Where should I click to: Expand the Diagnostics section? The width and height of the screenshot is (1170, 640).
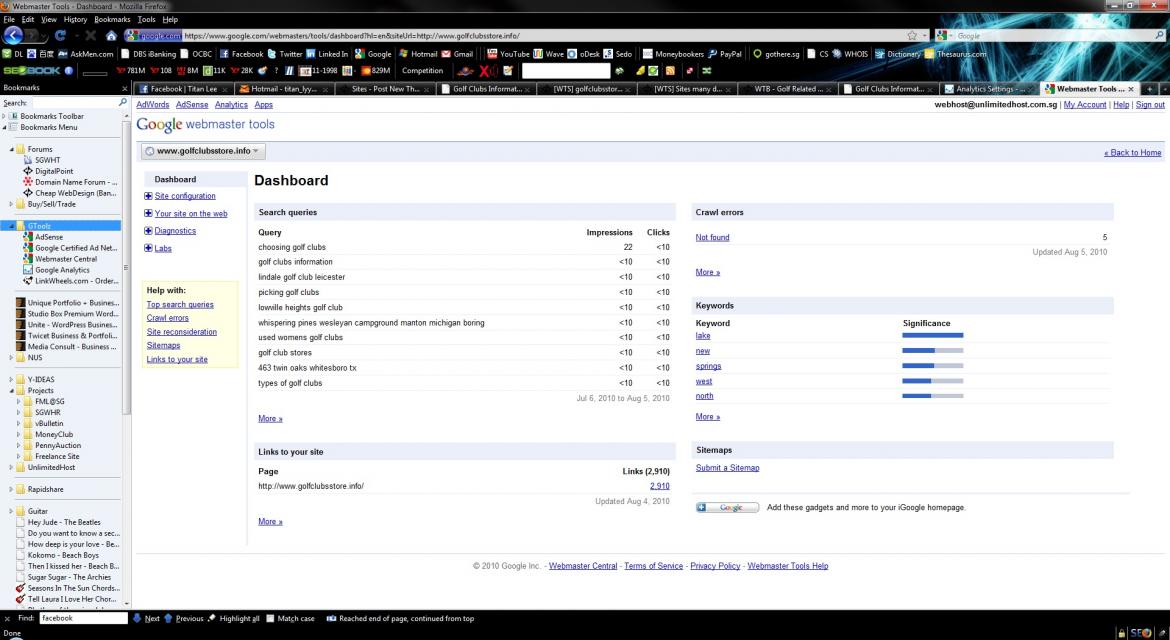[x=149, y=231]
